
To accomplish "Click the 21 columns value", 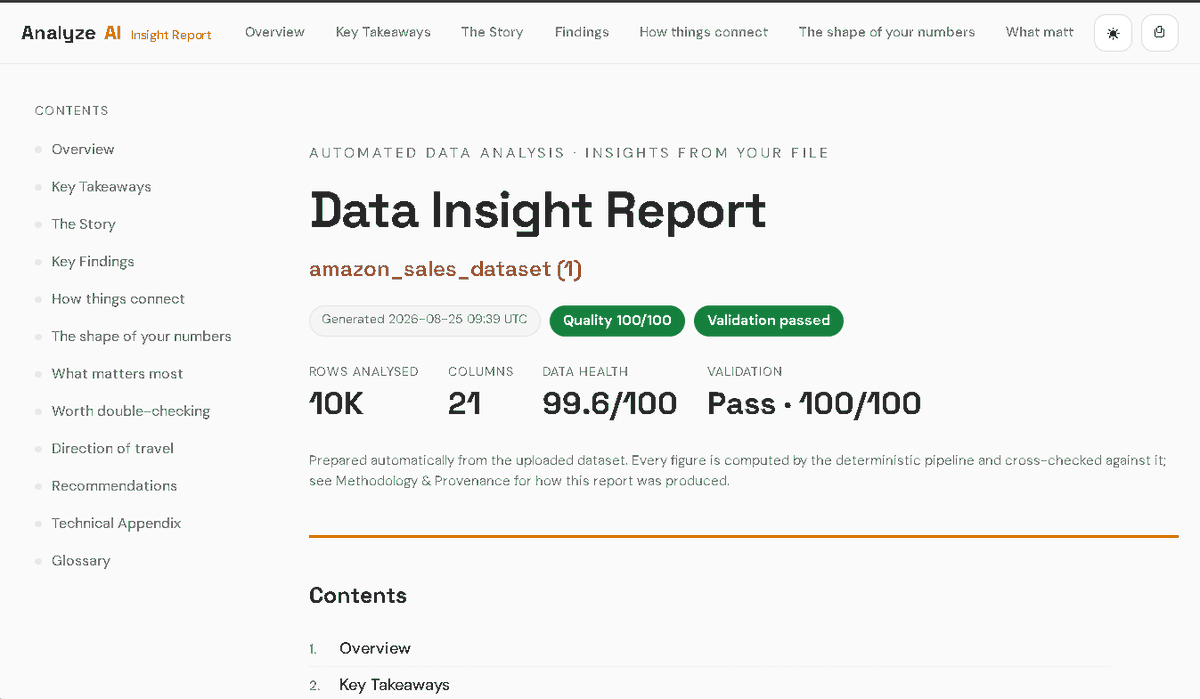I will click(465, 404).
